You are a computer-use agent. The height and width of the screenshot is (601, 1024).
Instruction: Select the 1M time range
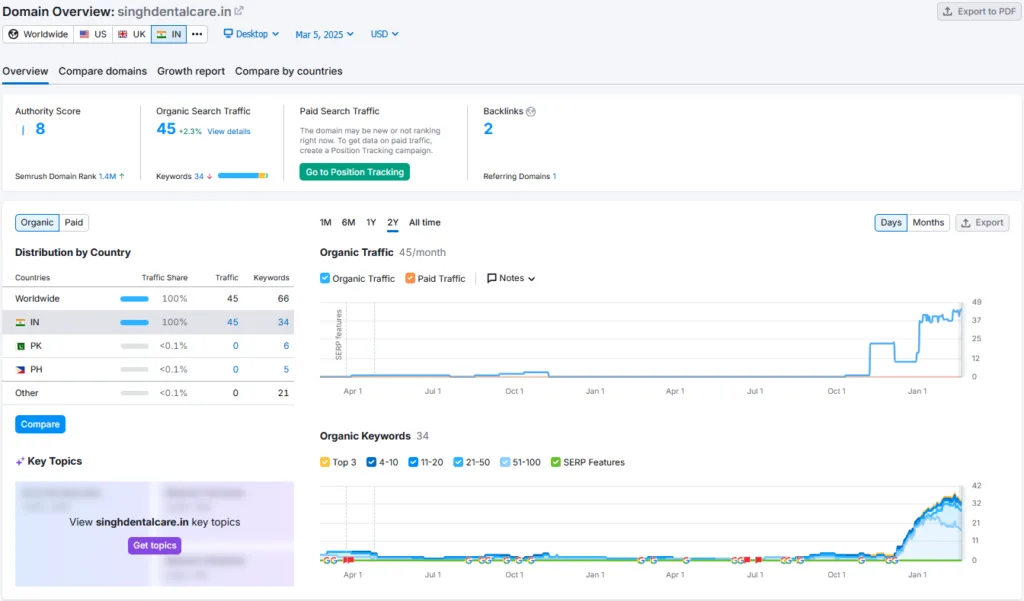pos(326,223)
